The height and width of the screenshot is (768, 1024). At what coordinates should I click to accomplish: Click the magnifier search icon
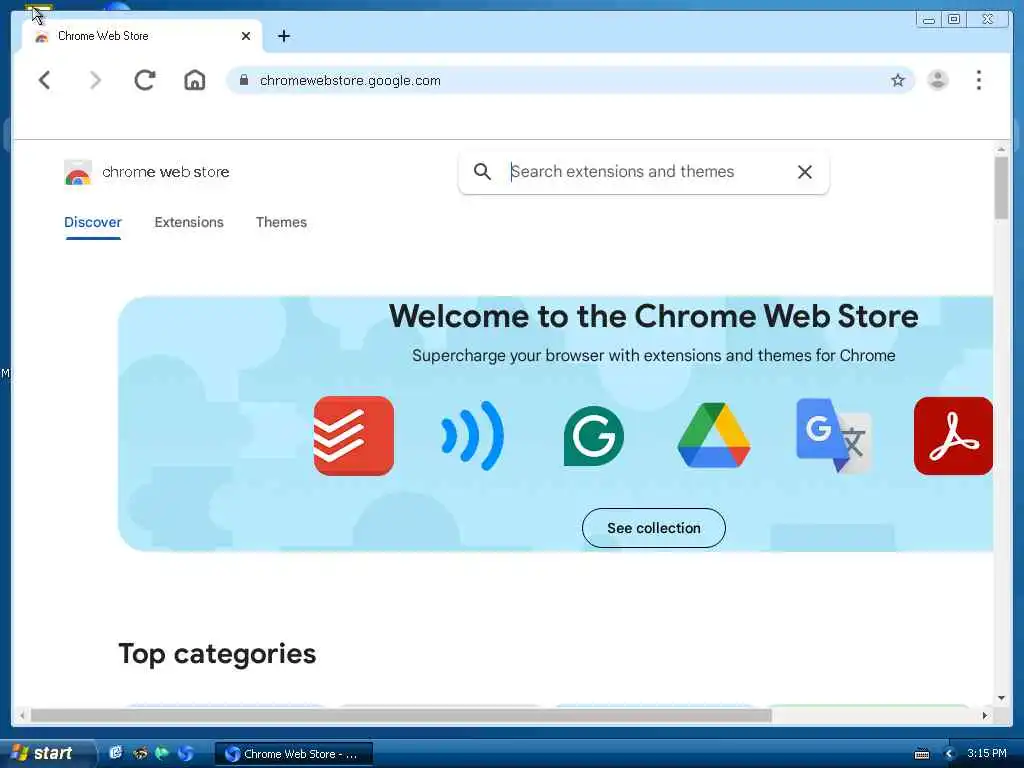[x=482, y=172]
